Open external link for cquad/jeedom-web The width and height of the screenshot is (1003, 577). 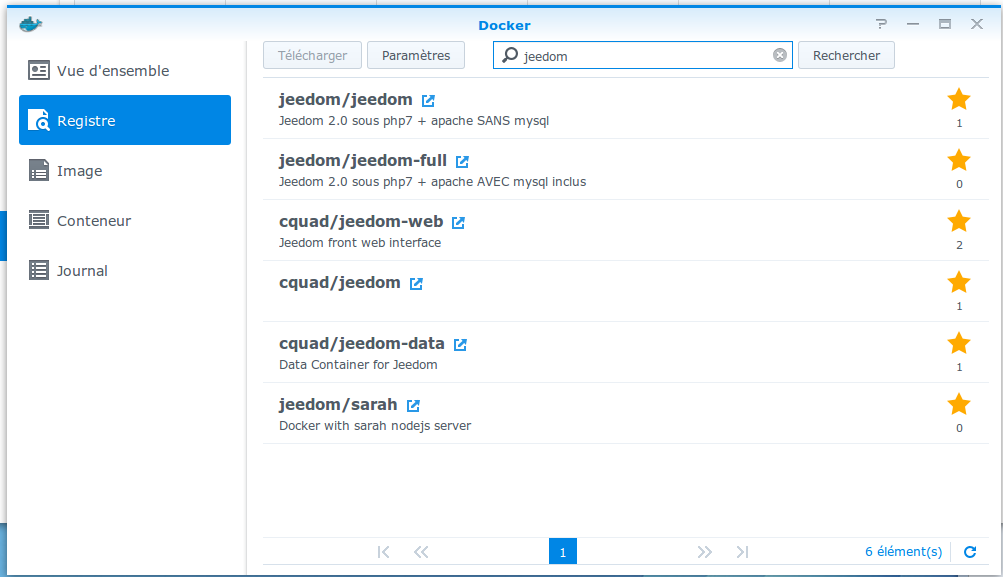click(458, 223)
